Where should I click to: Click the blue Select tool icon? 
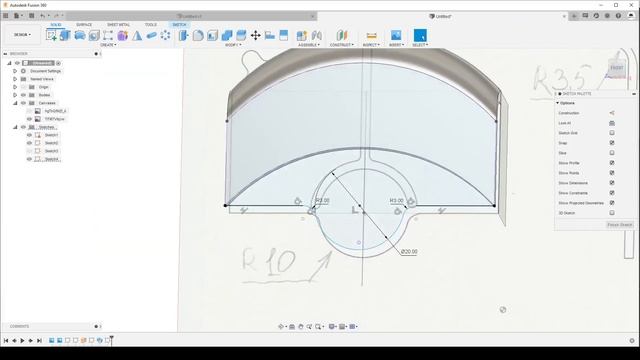420,36
